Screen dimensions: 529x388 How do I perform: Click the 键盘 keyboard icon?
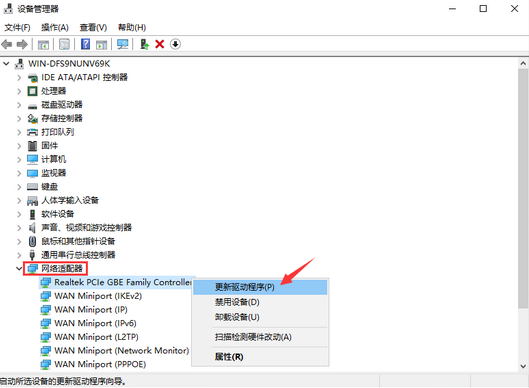[x=32, y=187]
